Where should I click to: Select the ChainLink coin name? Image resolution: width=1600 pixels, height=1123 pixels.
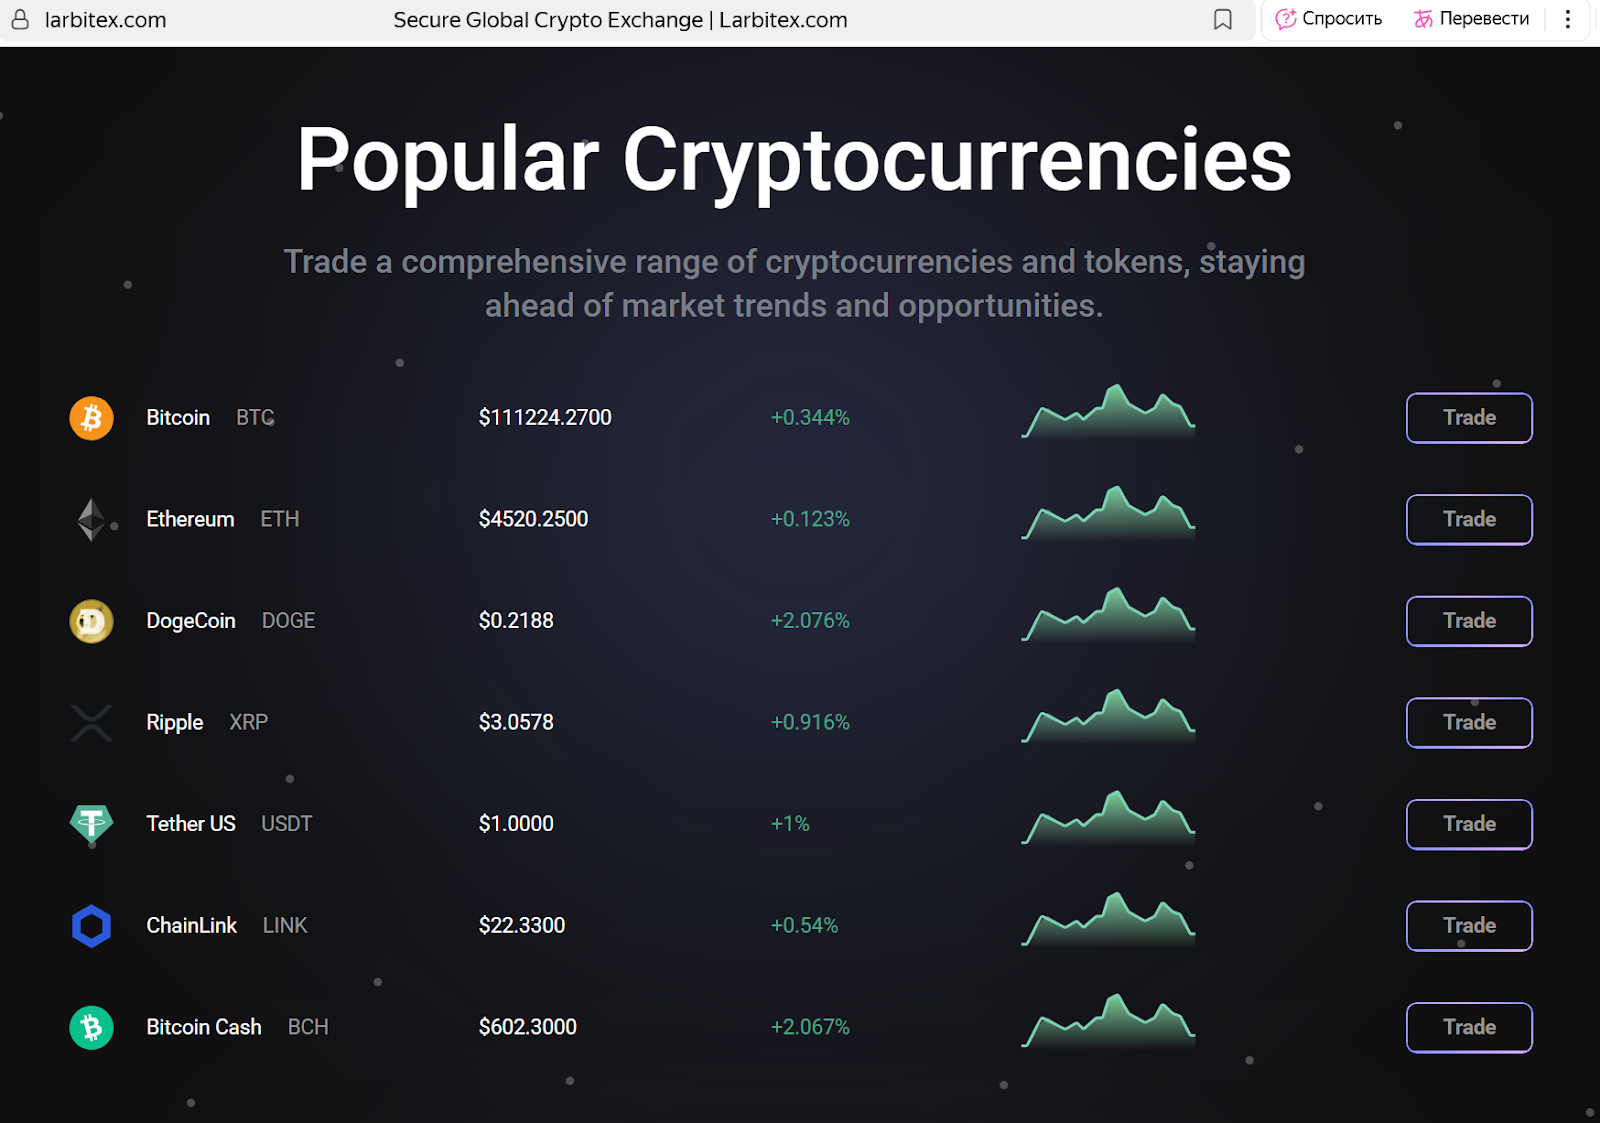click(192, 926)
